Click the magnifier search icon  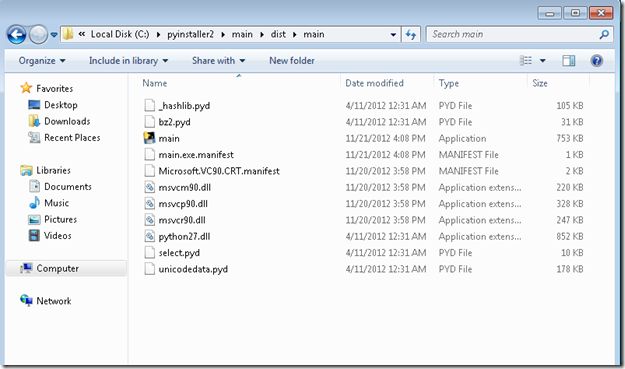tap(604, 34)
